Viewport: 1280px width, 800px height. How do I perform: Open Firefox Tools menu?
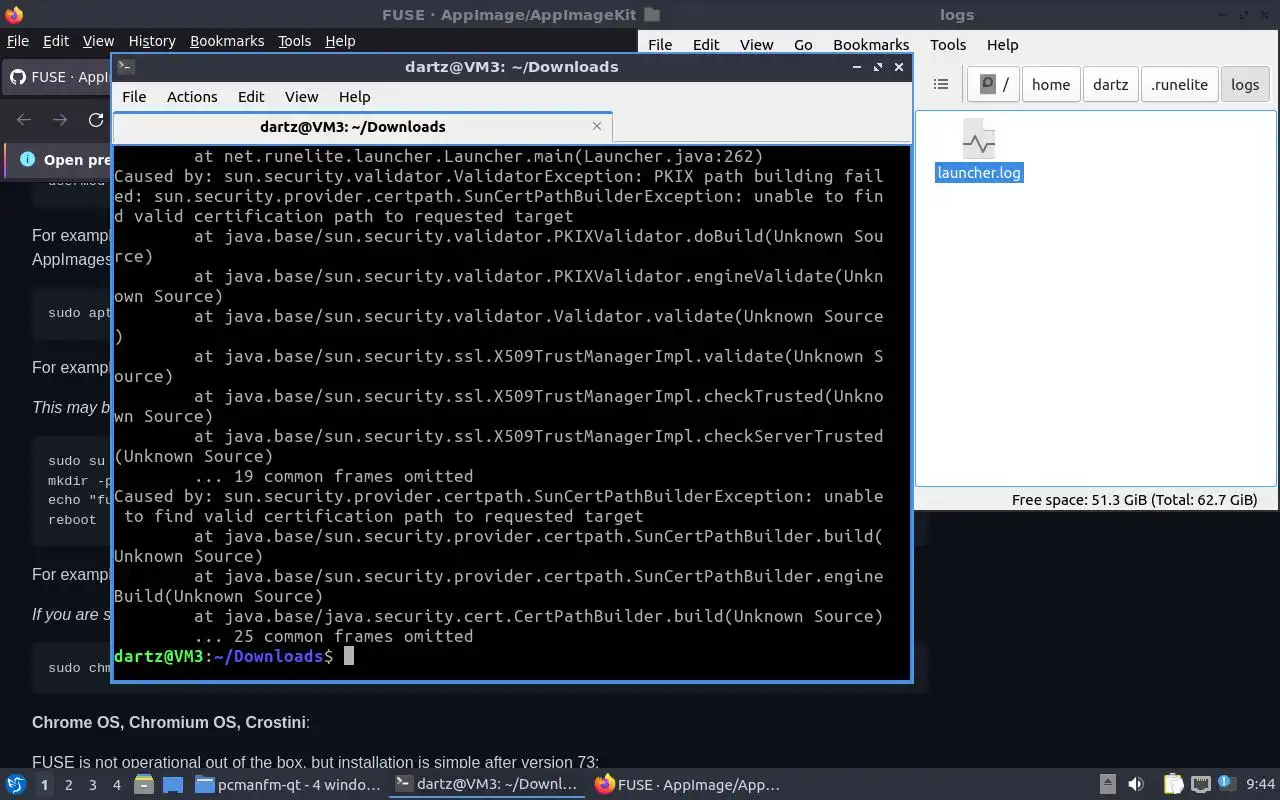click(294, 41)
